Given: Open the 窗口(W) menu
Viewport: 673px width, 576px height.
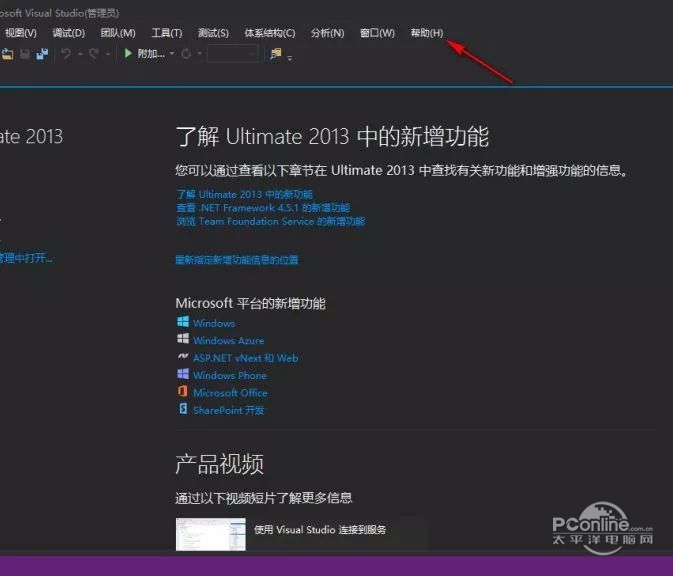Looking at the screenshot, I should (x=377, y=33).
